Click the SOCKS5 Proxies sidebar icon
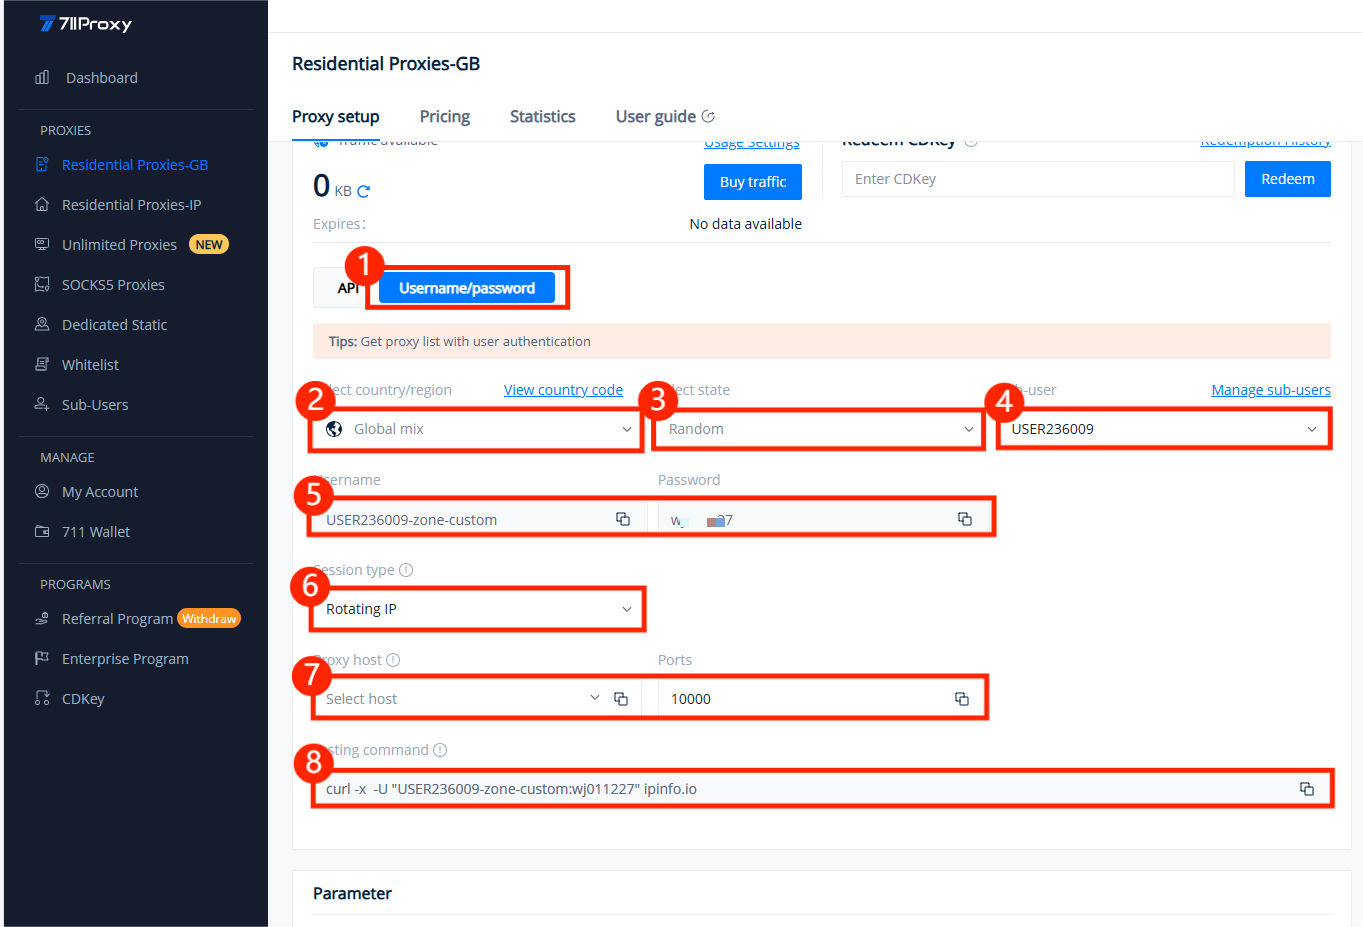The image size is (1363, 927). (x=42, y=284)
